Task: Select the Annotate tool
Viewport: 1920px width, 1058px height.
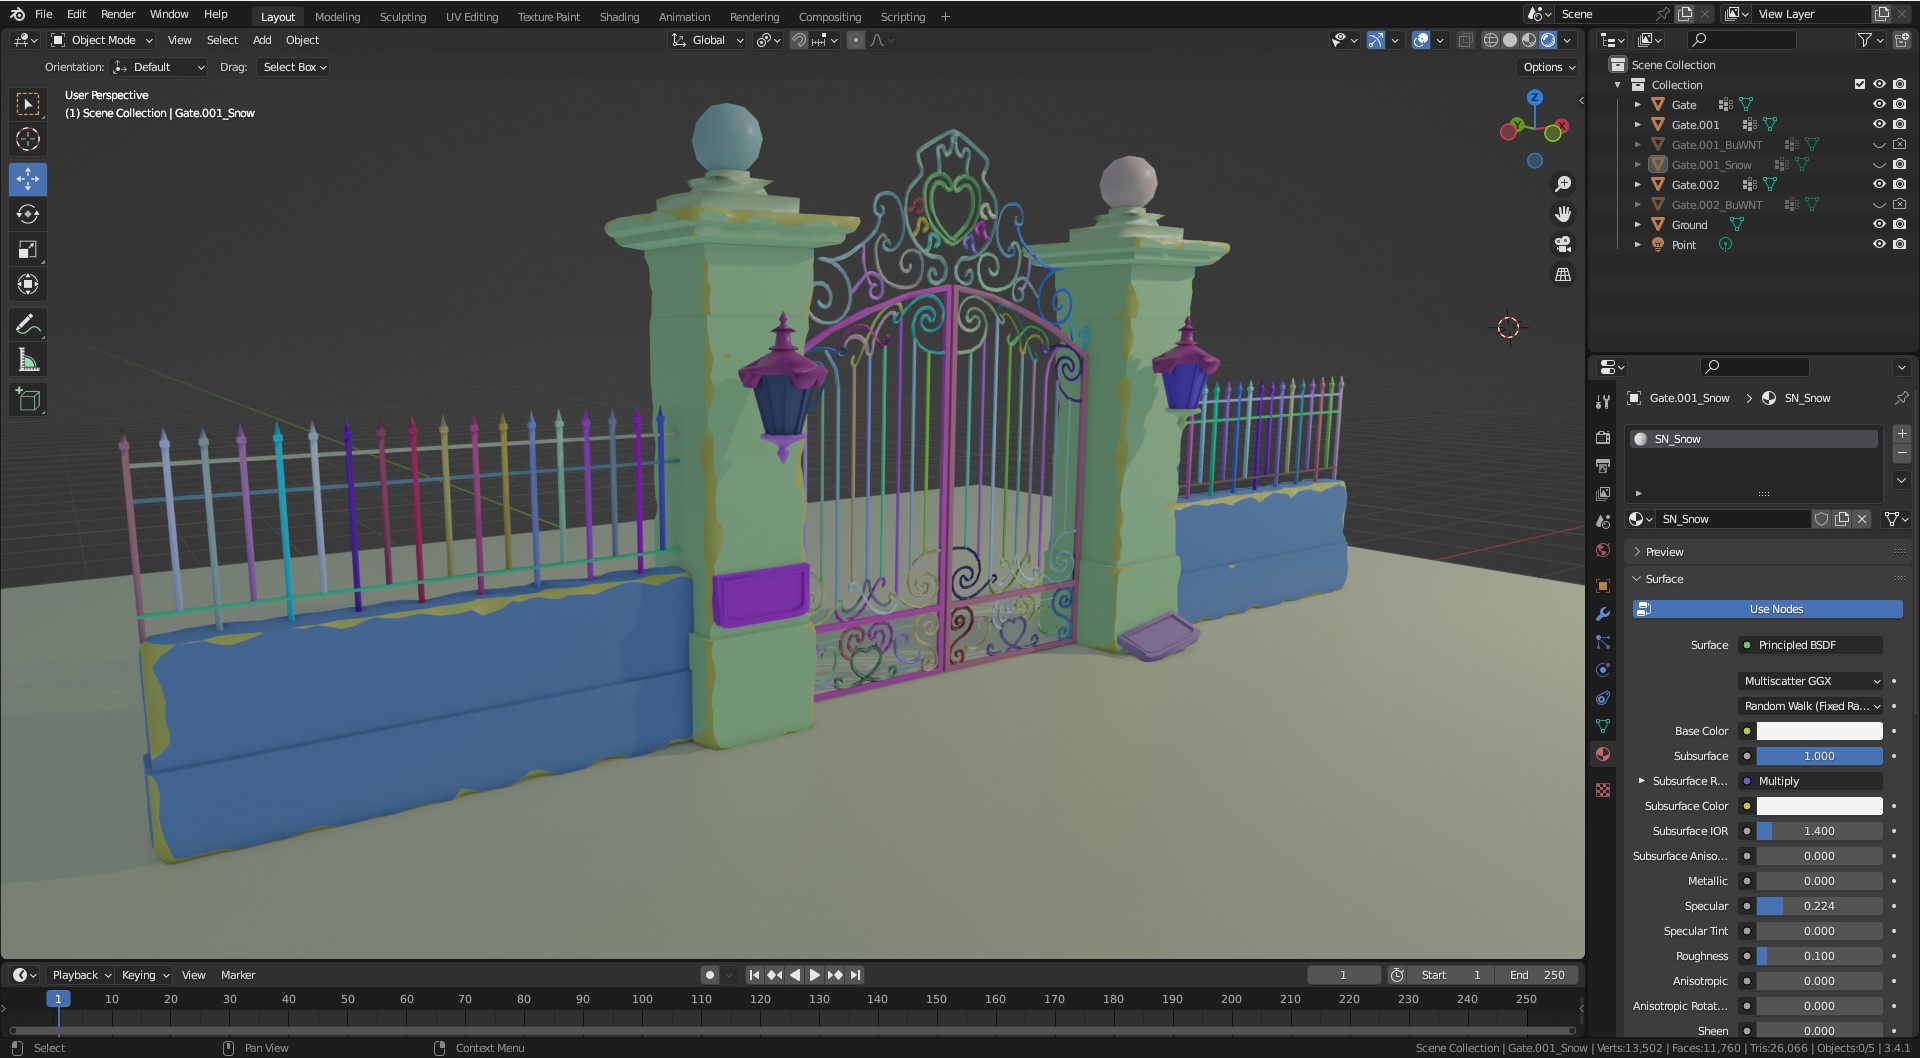Action: [x=28, y=325]
